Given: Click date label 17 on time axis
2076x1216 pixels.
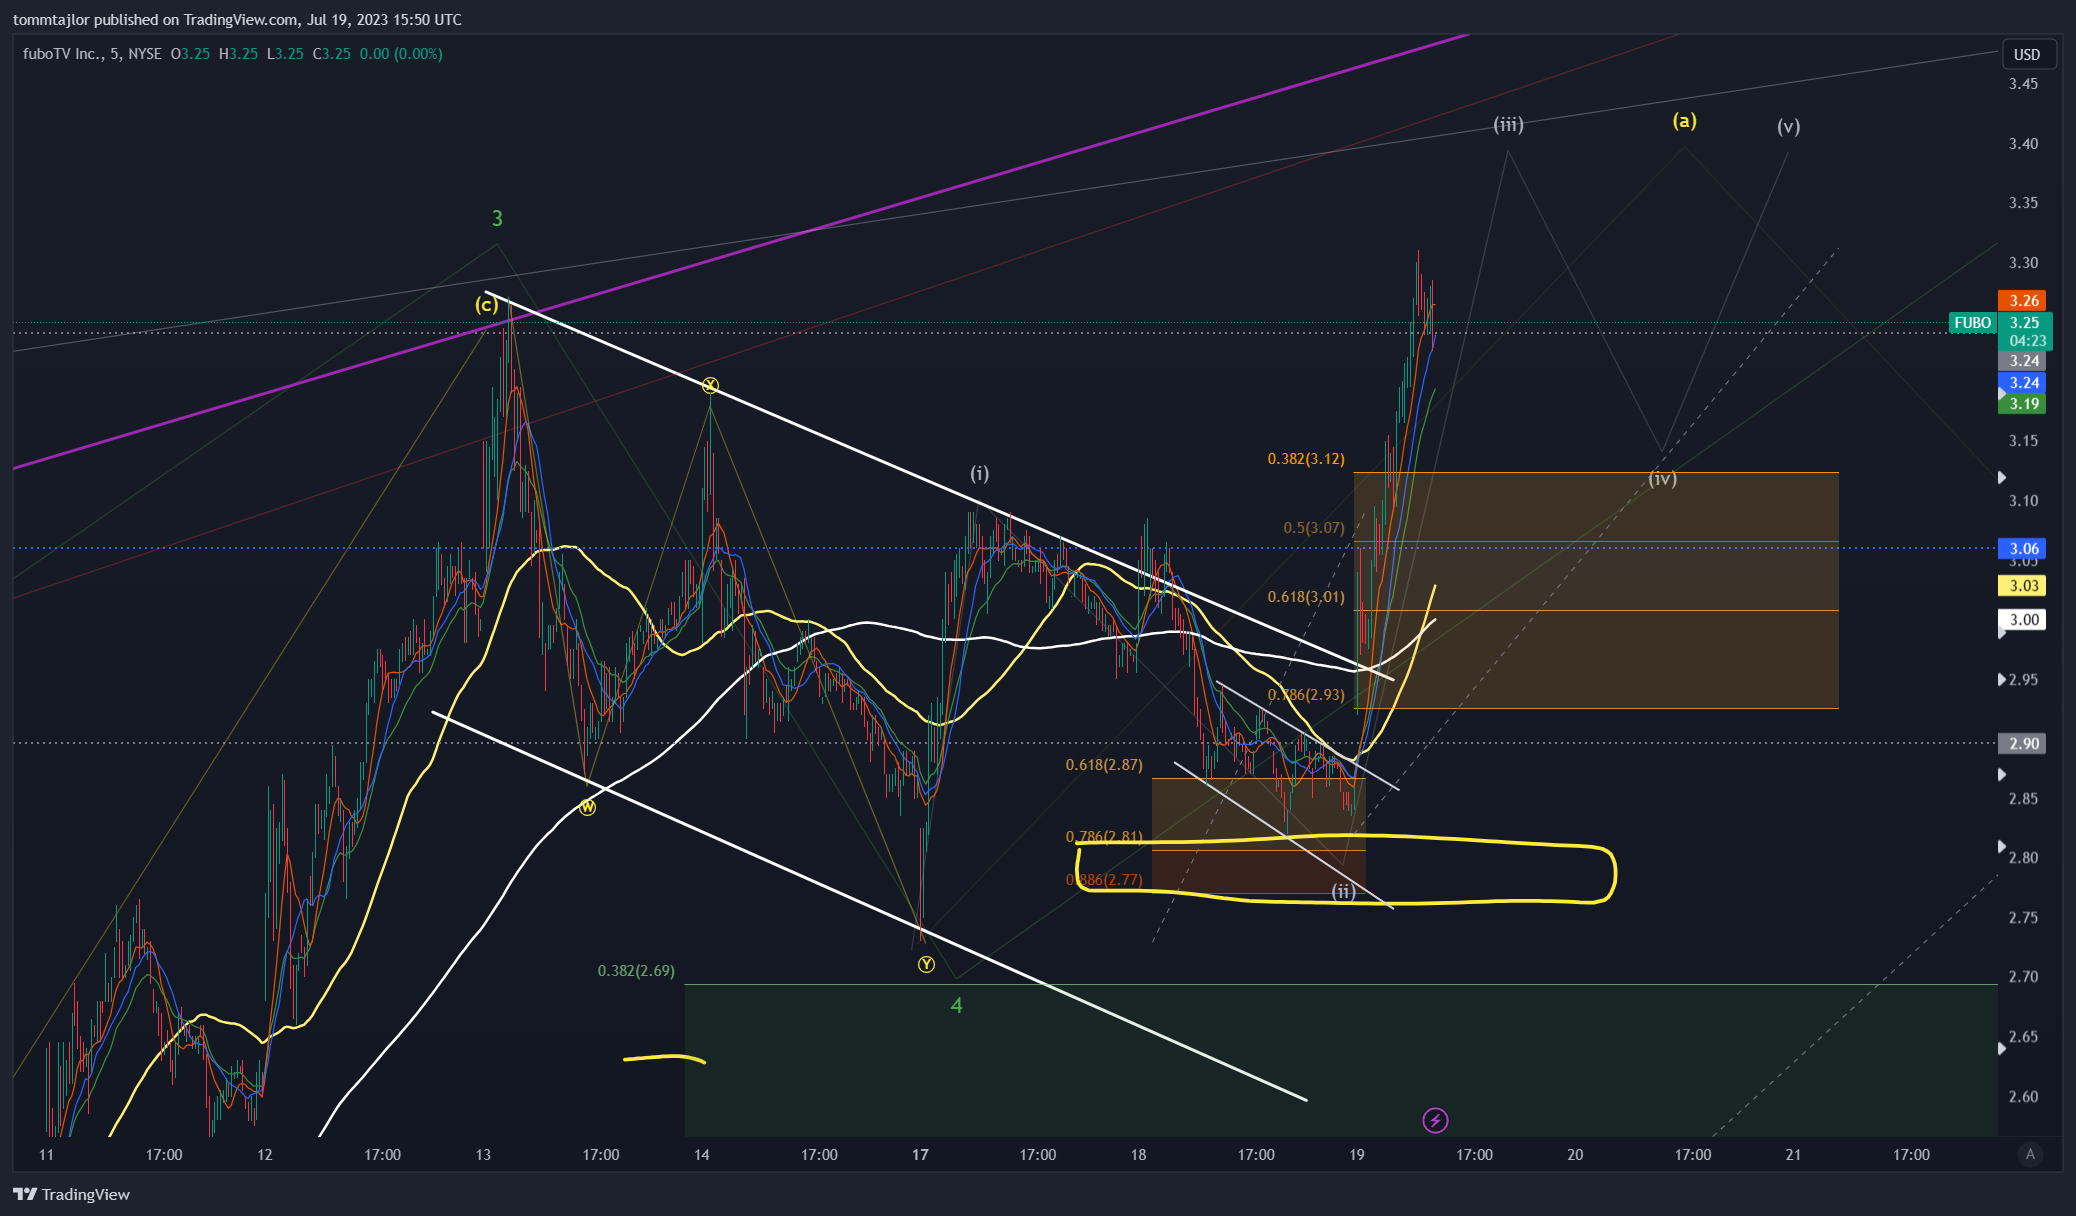Looking at the screenshot, I should tap(920, 1155).
